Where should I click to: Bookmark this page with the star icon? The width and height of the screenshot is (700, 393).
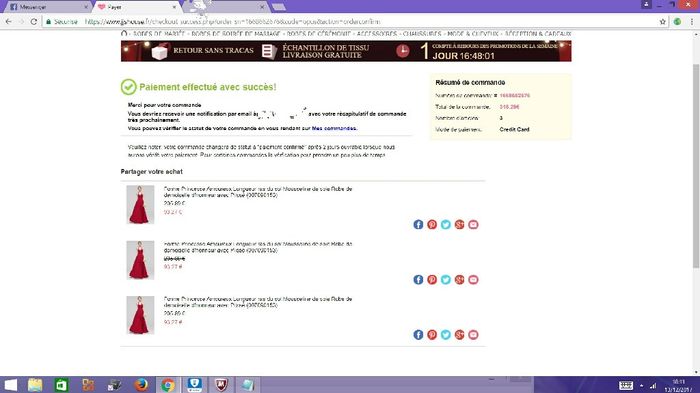(x=662, y=21)
